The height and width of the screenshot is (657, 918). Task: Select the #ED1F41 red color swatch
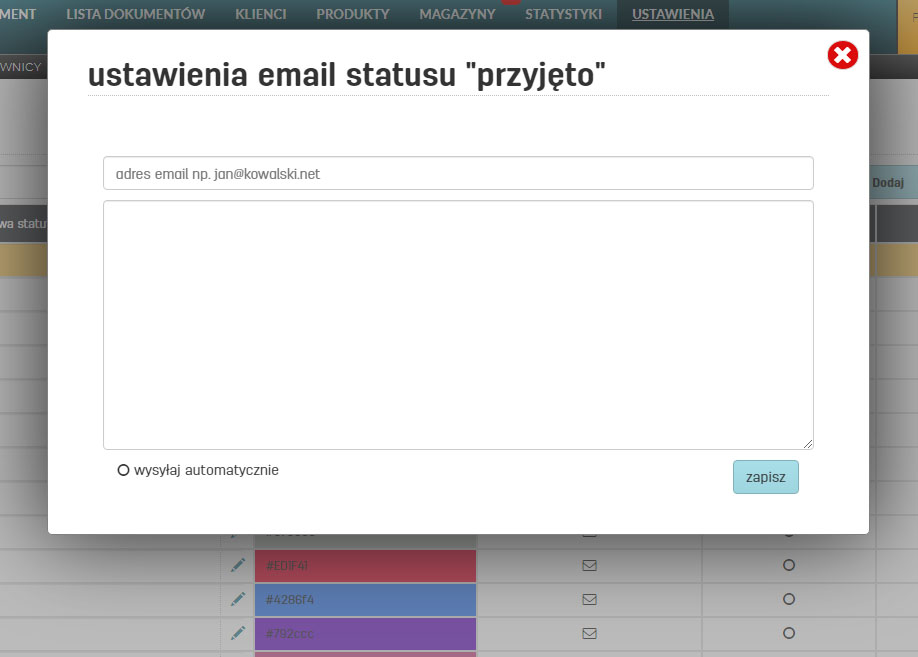[x=365, y=565]
